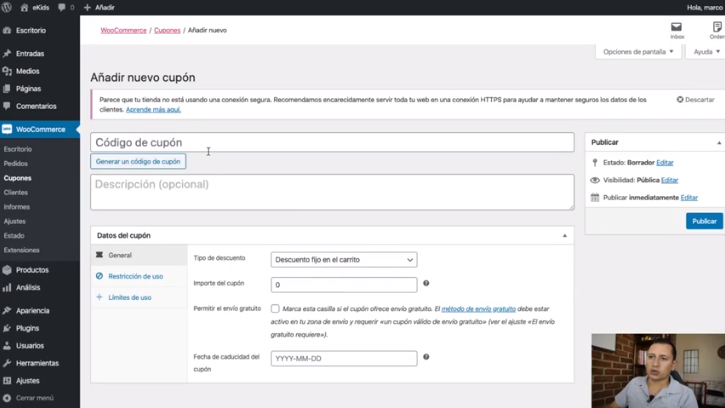Image resolution: width=725 pixels, height=408 pixels.
Task: Open Productos in the sidebar
Action: [x=32, y=270]
